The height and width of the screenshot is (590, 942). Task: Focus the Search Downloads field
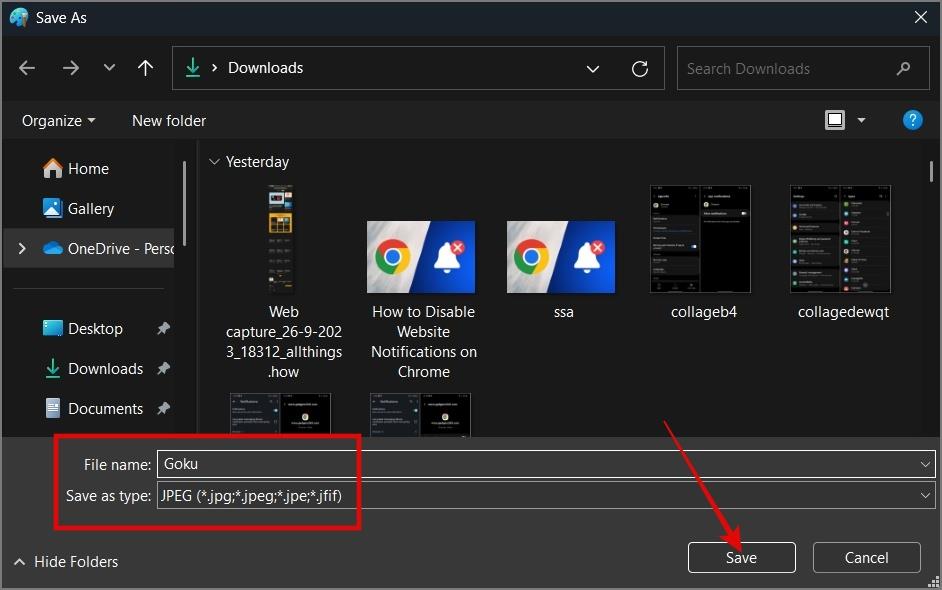(803, 68)
